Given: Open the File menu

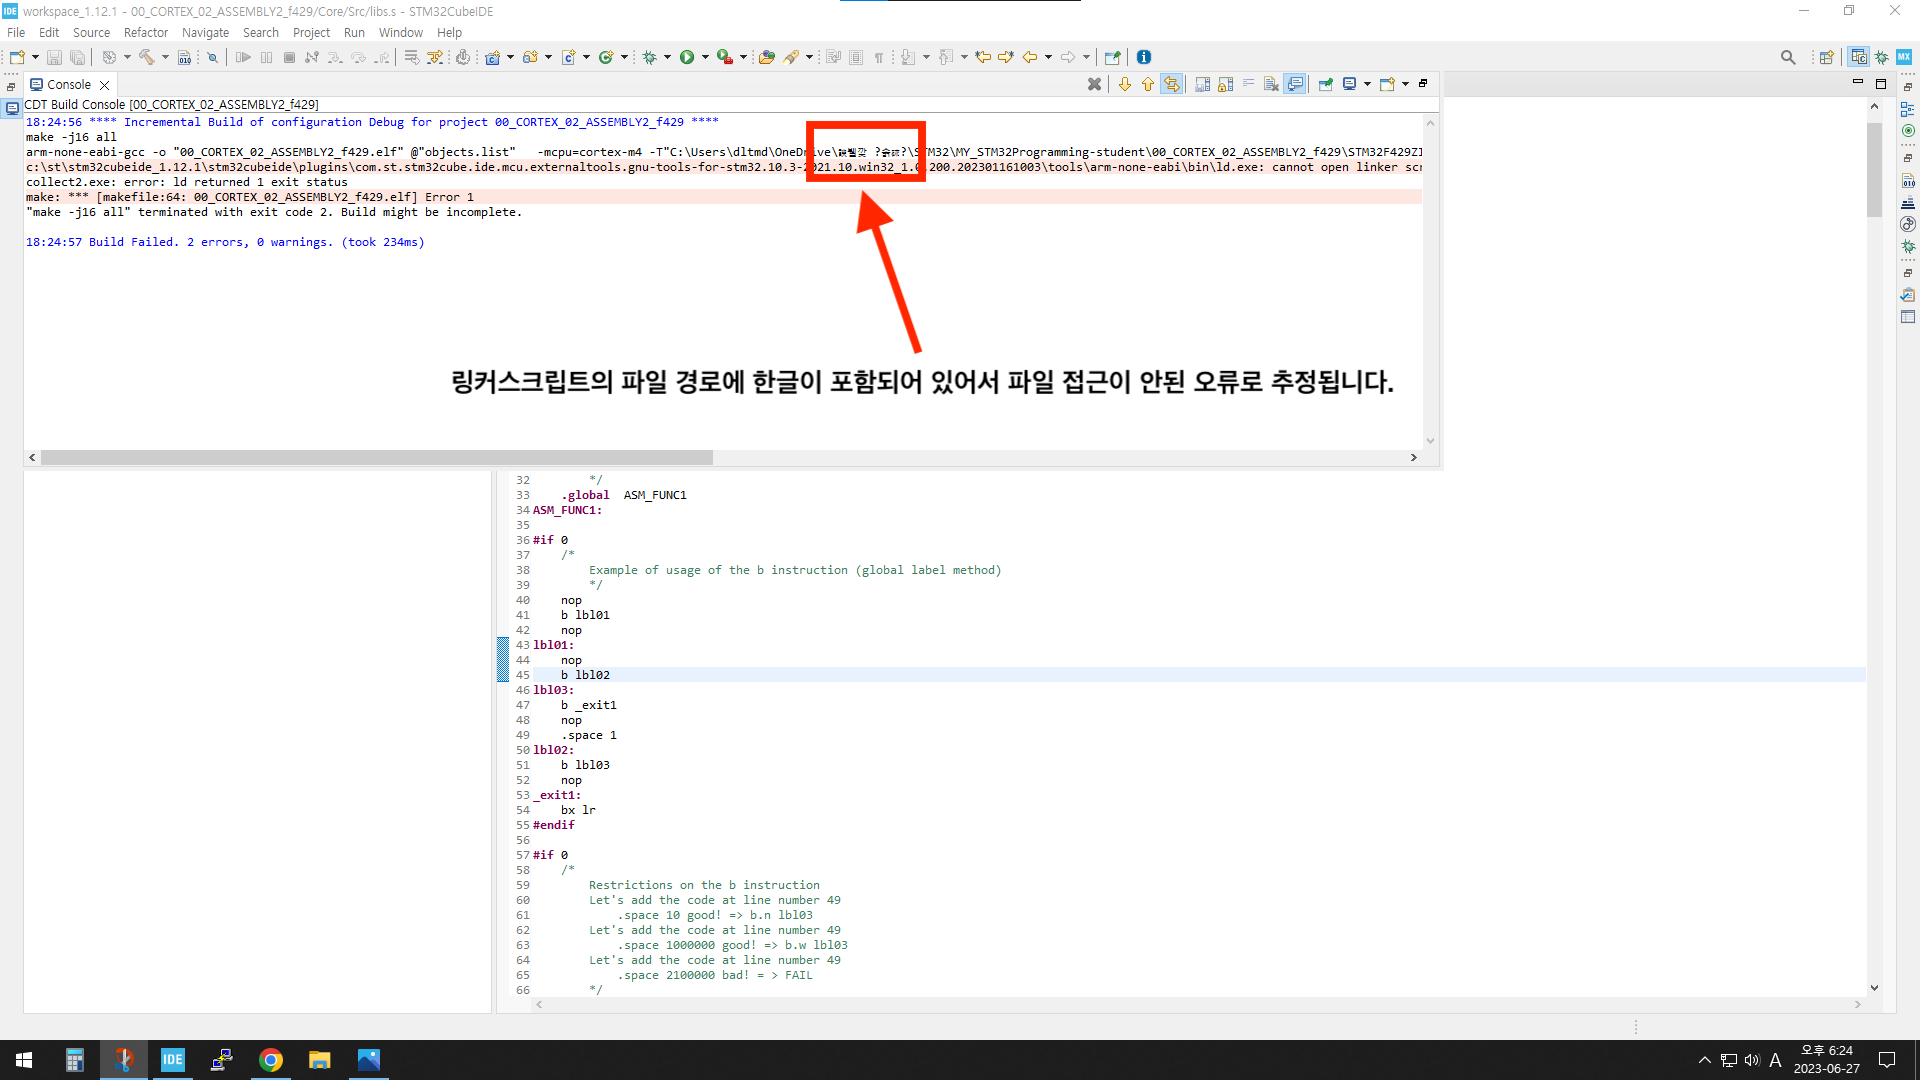Looking at the screenshot, I should (x=16, y=32).
